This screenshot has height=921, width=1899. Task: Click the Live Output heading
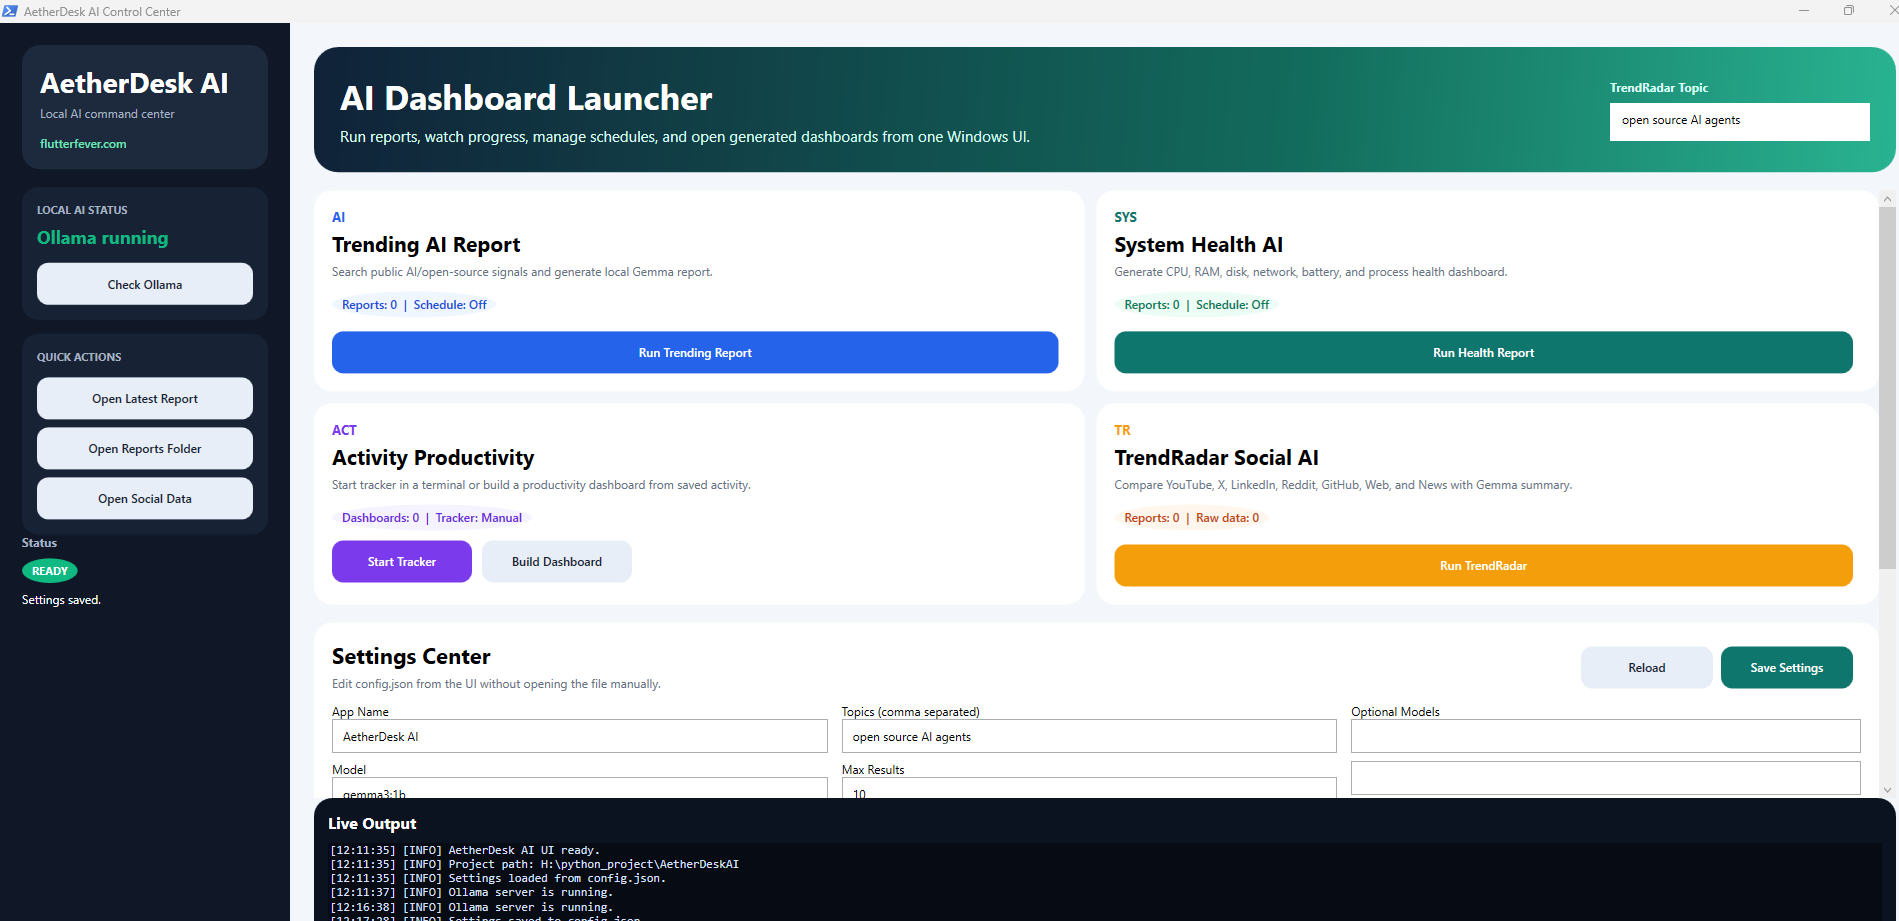[x=372, y=824]
